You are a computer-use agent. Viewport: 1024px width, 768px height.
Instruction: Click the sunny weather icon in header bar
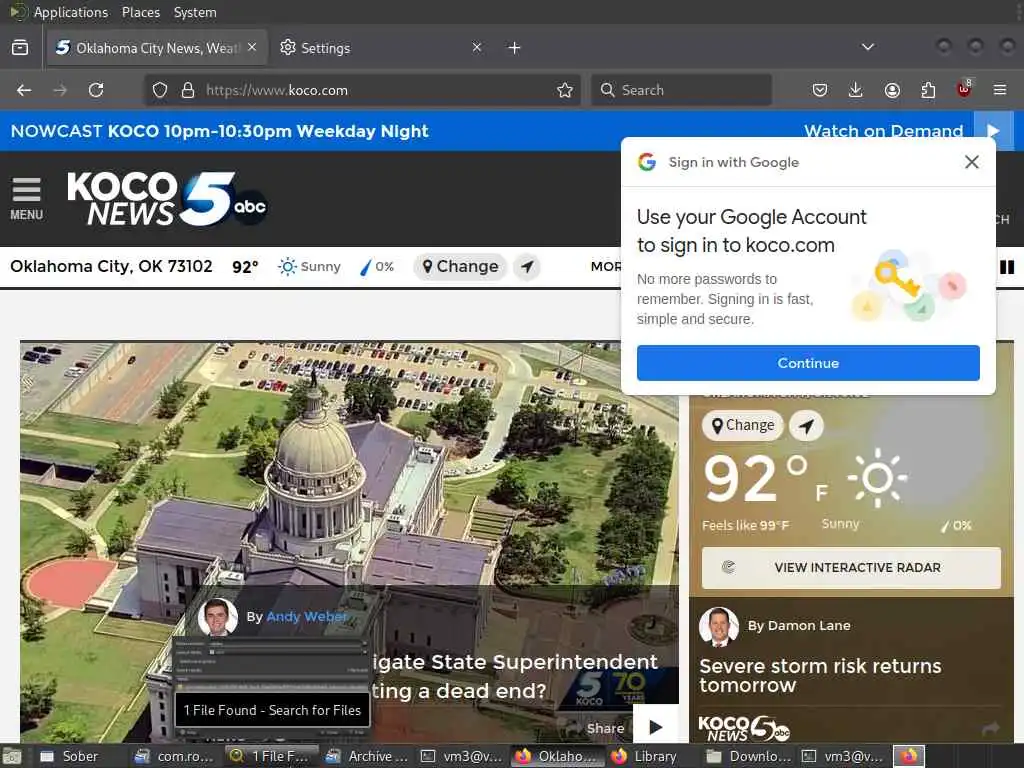[287, 266]
